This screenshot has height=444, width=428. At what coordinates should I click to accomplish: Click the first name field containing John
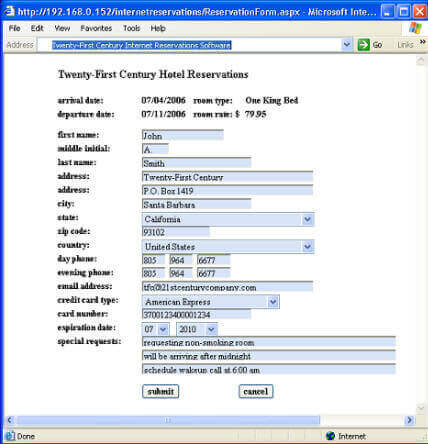pos(183,135)
